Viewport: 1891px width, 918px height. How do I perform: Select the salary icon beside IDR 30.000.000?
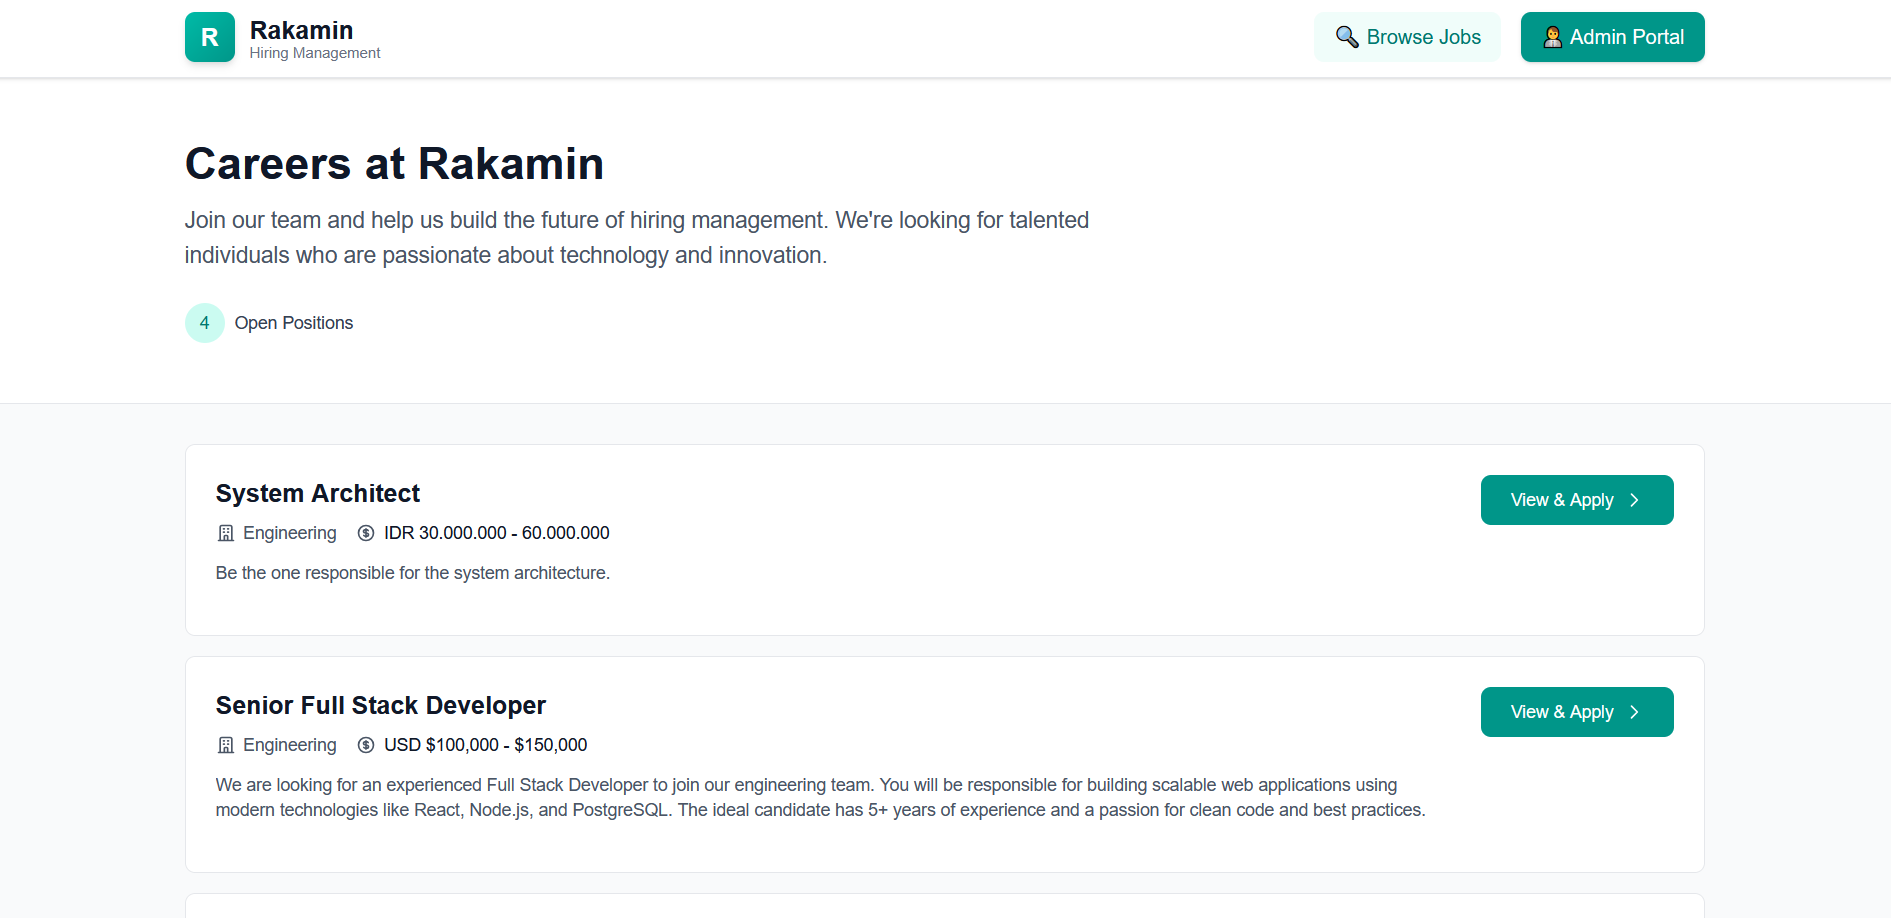pos(364,533)
